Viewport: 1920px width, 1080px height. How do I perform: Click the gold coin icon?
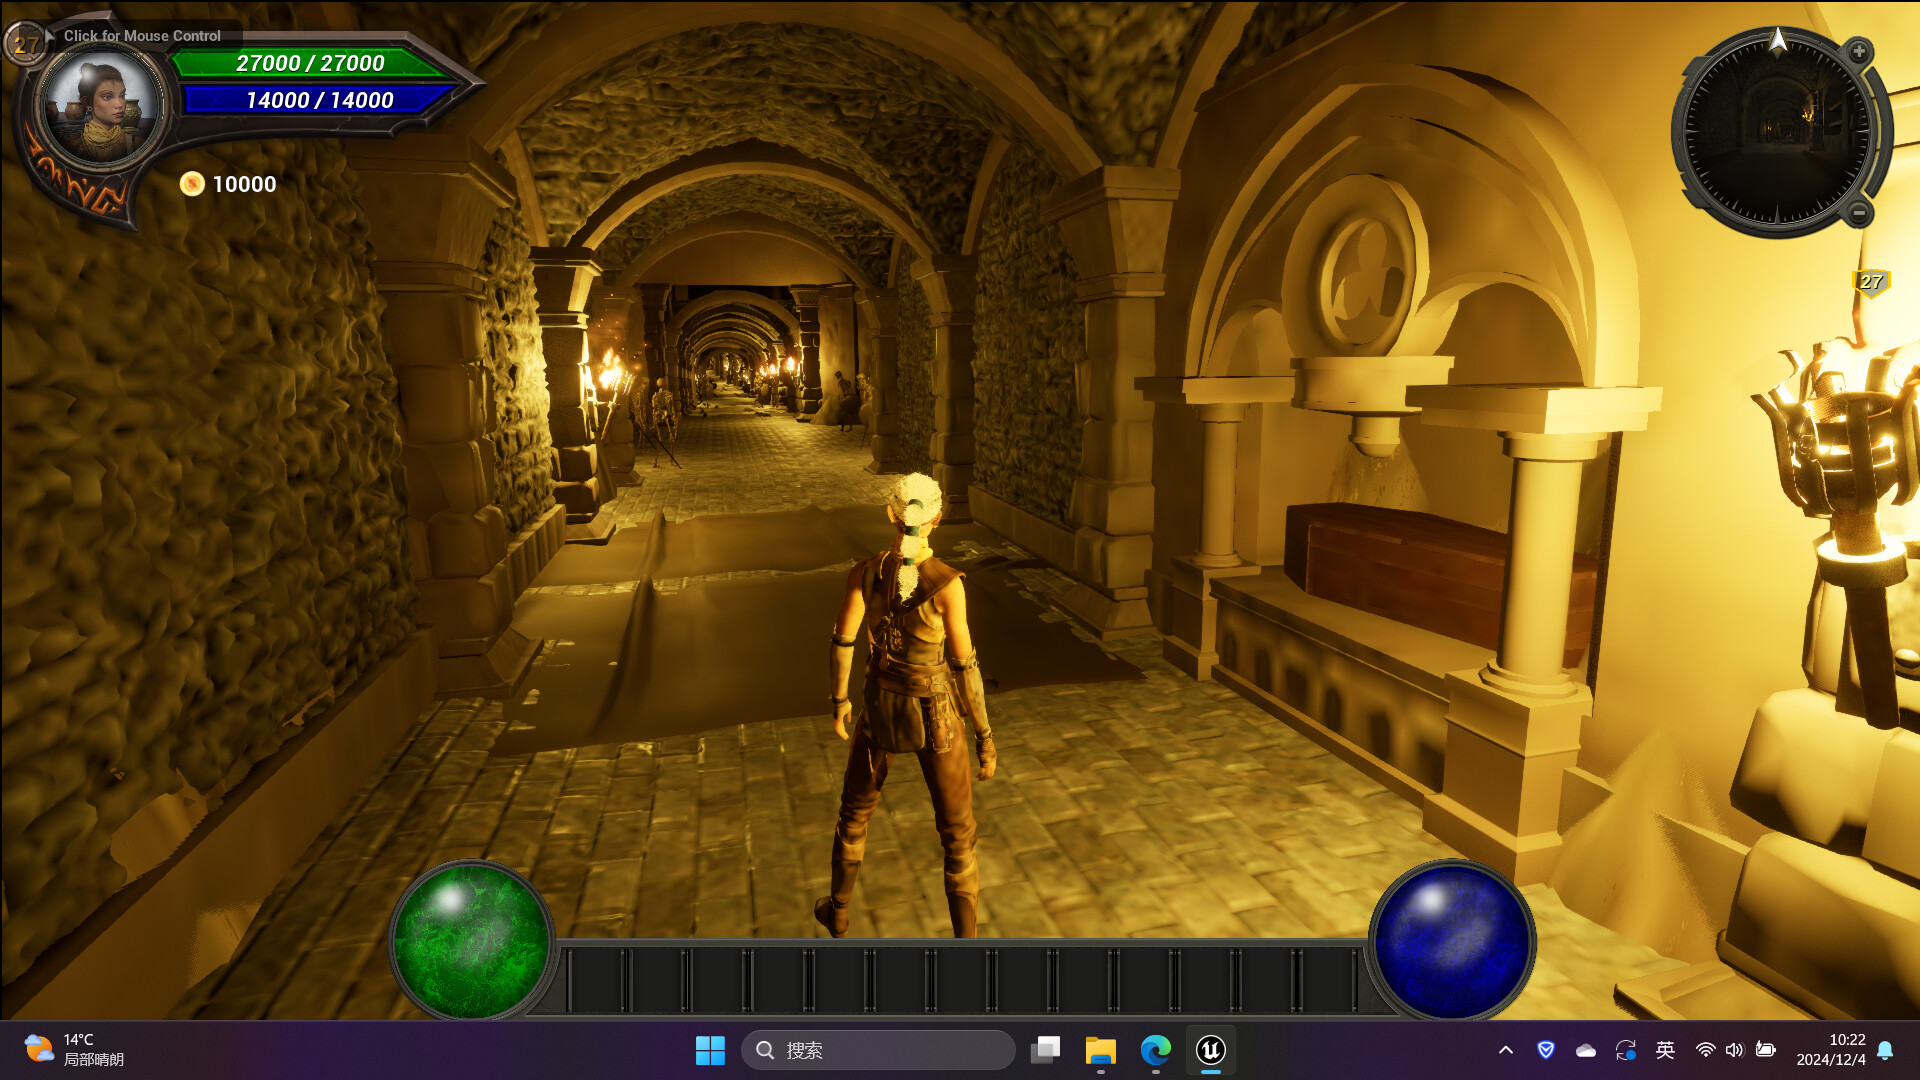[192, 184]
